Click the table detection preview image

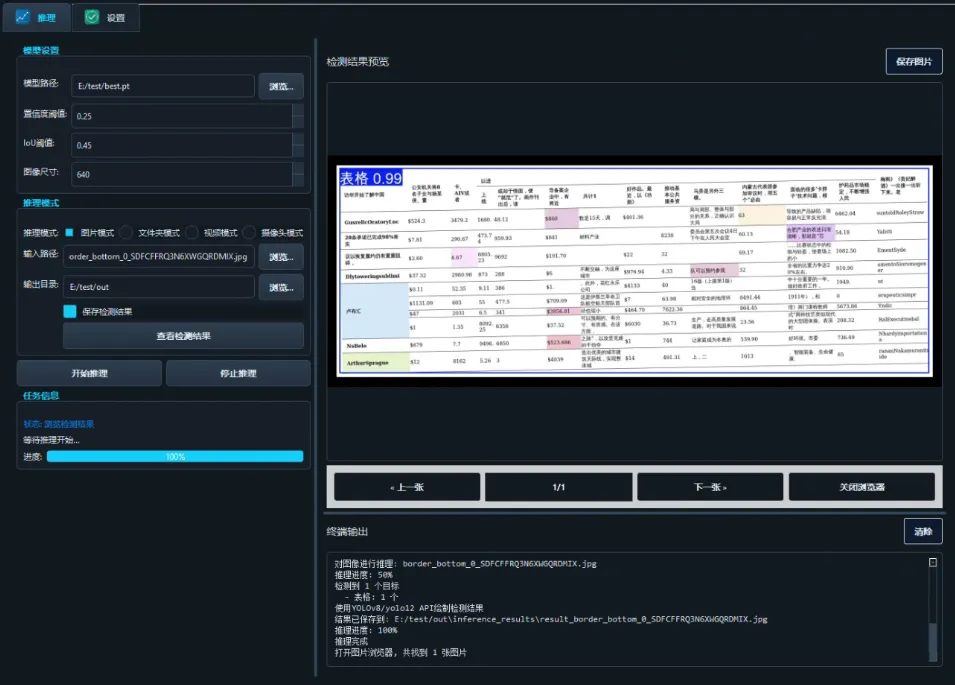634,273
